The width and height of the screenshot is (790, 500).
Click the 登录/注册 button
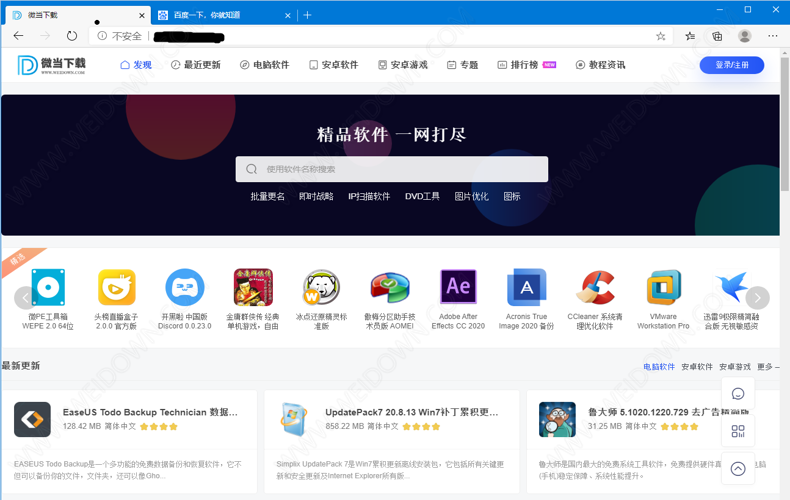pos(731,65)
